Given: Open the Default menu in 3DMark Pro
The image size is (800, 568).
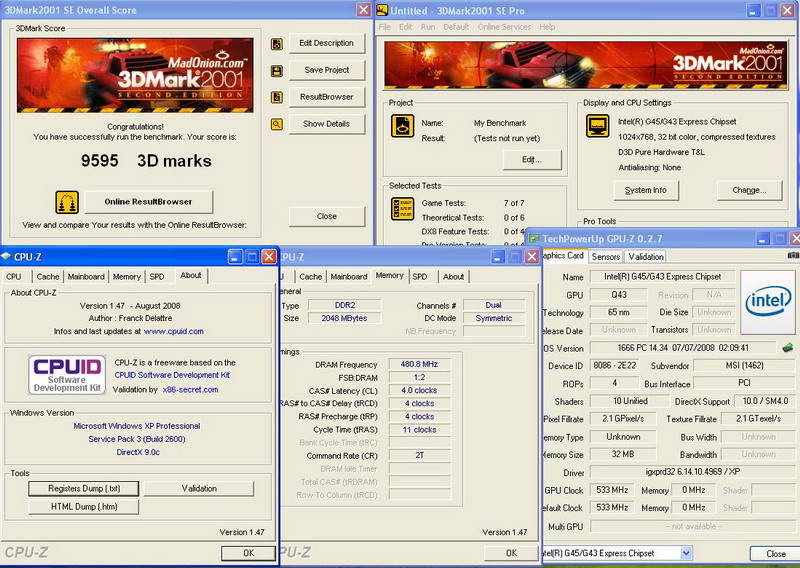Looking at the screenshot, I should pos(456,27).
